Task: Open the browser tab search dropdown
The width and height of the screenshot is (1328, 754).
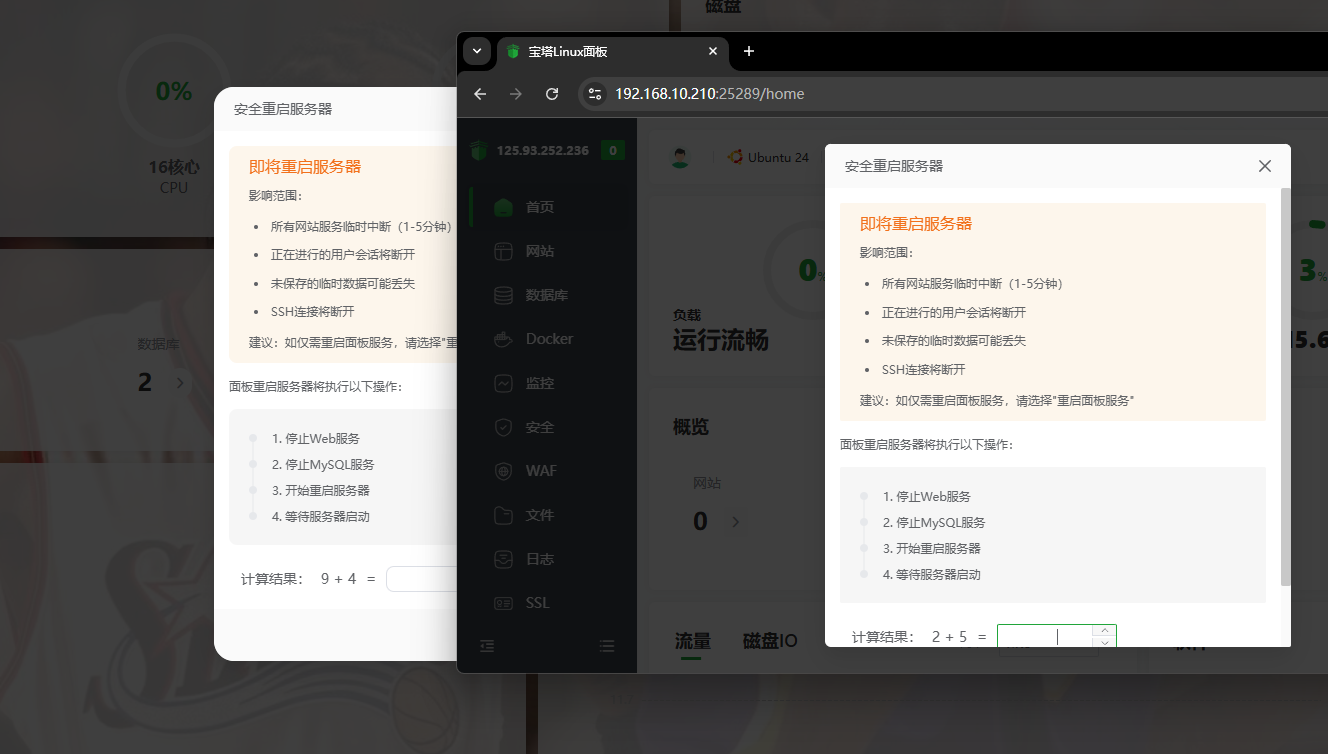Action: [477, 51]
